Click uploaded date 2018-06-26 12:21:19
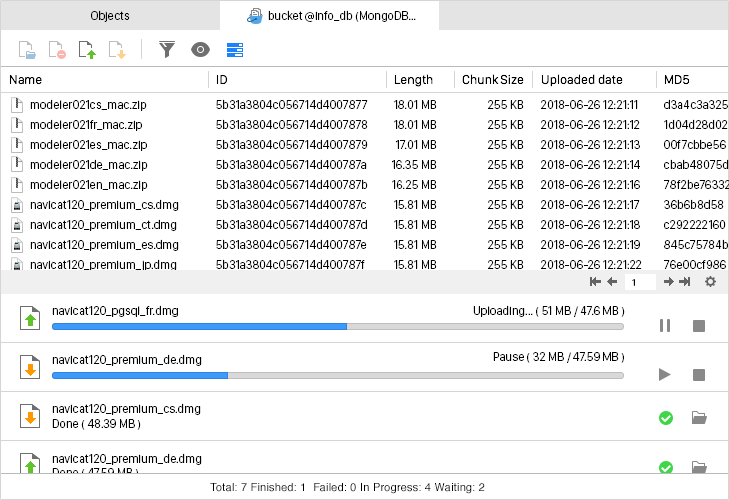 [x=590, y=245]
